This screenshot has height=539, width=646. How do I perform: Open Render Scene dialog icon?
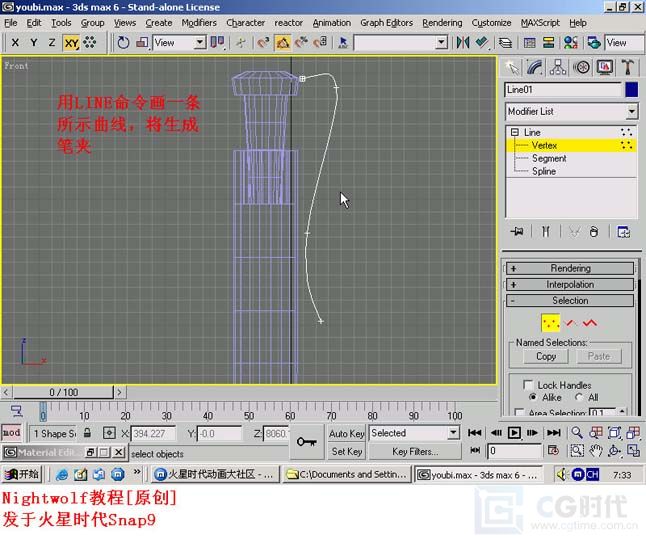pos(594,42)
